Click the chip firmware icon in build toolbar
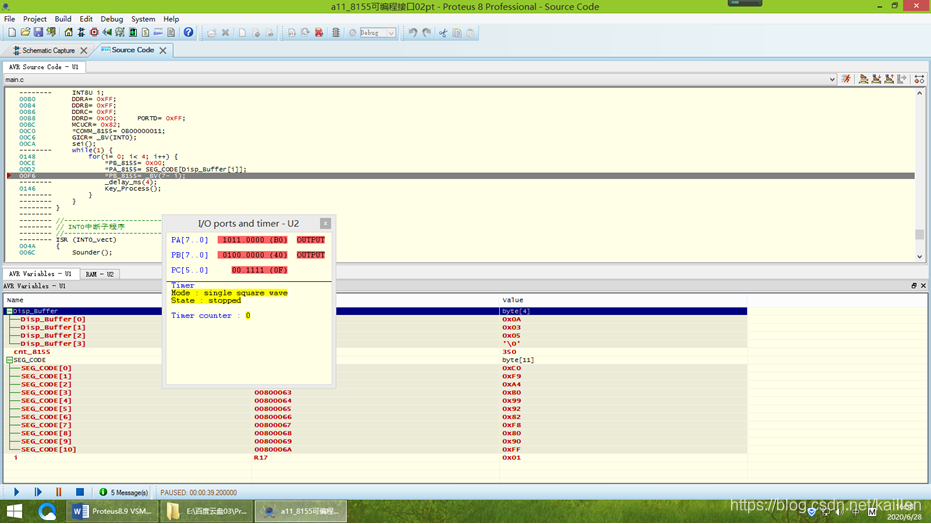This screenshot has height=524, width=931. (x=335, y=33)
